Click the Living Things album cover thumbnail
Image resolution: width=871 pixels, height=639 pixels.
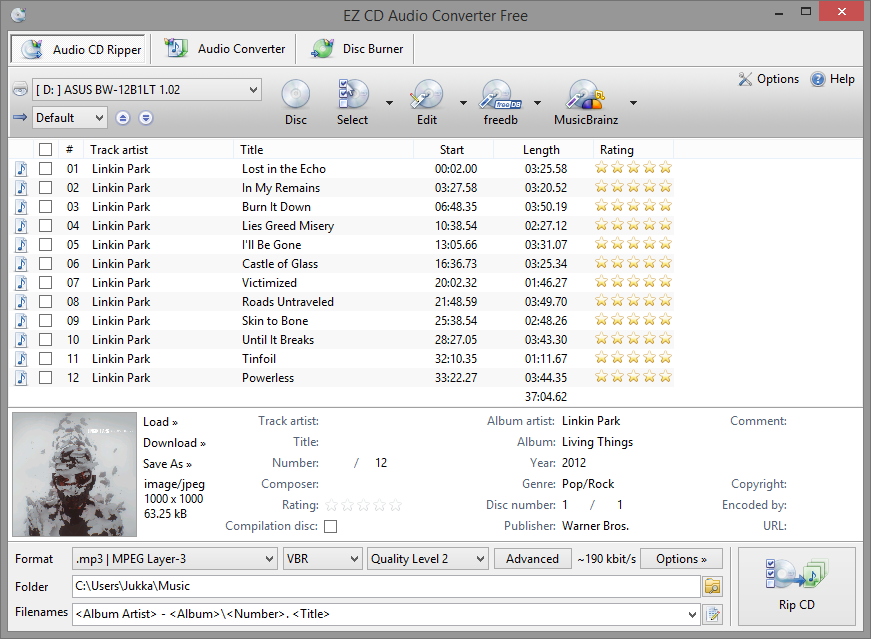(x=74, y=474)
